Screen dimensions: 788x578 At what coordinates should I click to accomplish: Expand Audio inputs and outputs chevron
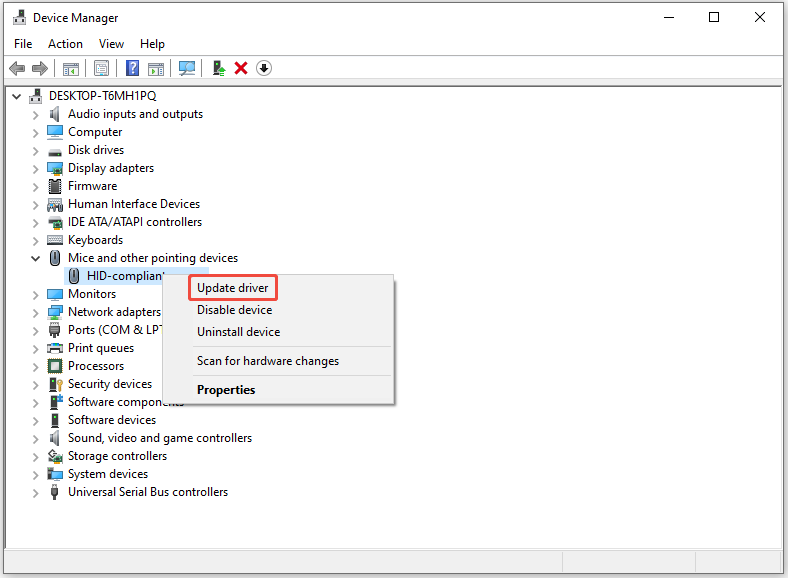35,115
